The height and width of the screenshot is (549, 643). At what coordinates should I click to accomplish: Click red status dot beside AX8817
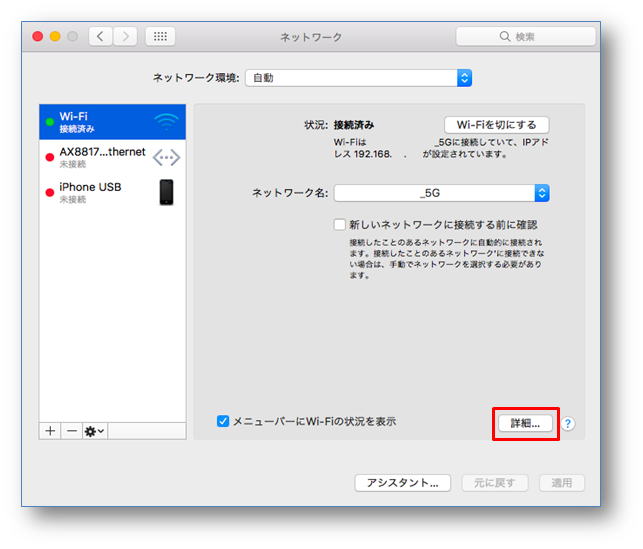[x=50, y=157]
